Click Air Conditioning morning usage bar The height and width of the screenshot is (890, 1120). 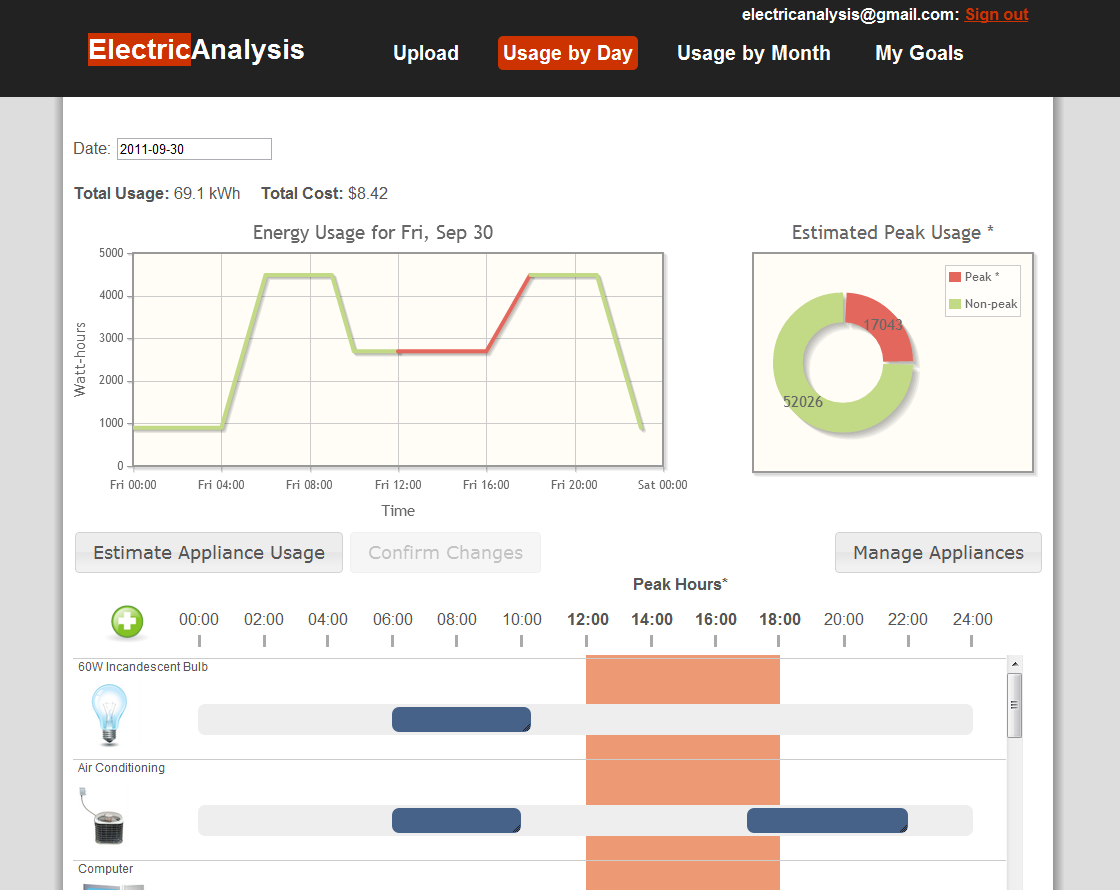pos(456,820)
